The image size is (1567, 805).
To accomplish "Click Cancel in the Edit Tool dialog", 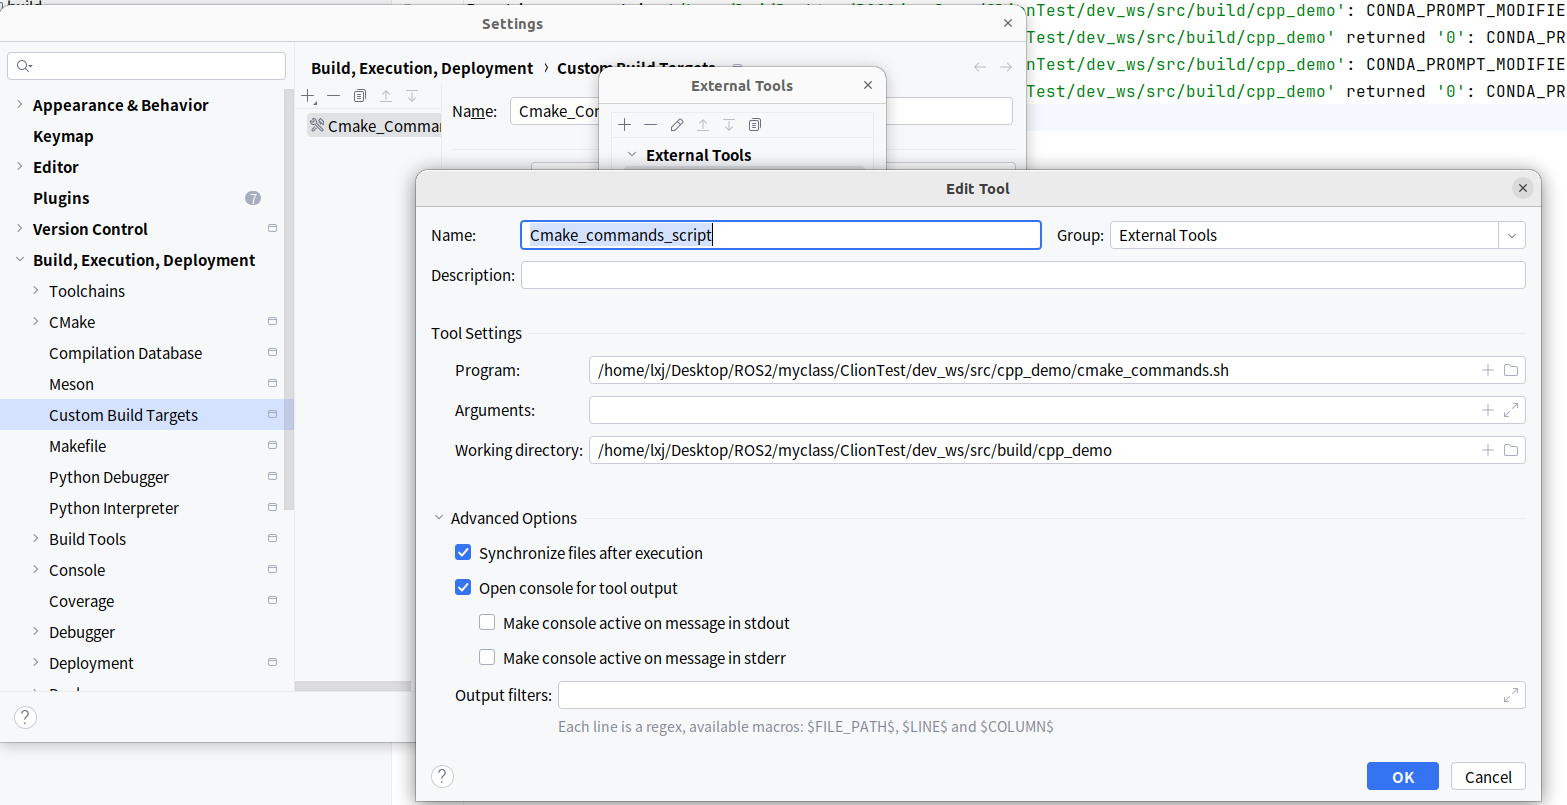I will 1488,777.
